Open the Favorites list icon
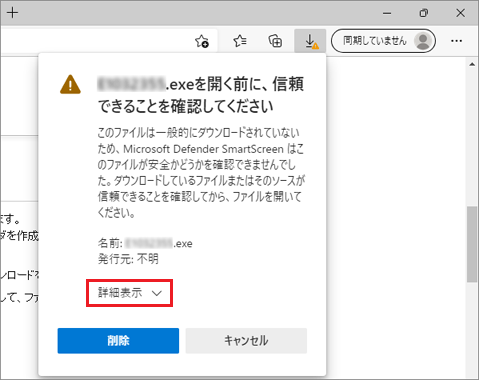Image resolution: width=479 pixels, height=380 pixels. (x=240, y=41)
